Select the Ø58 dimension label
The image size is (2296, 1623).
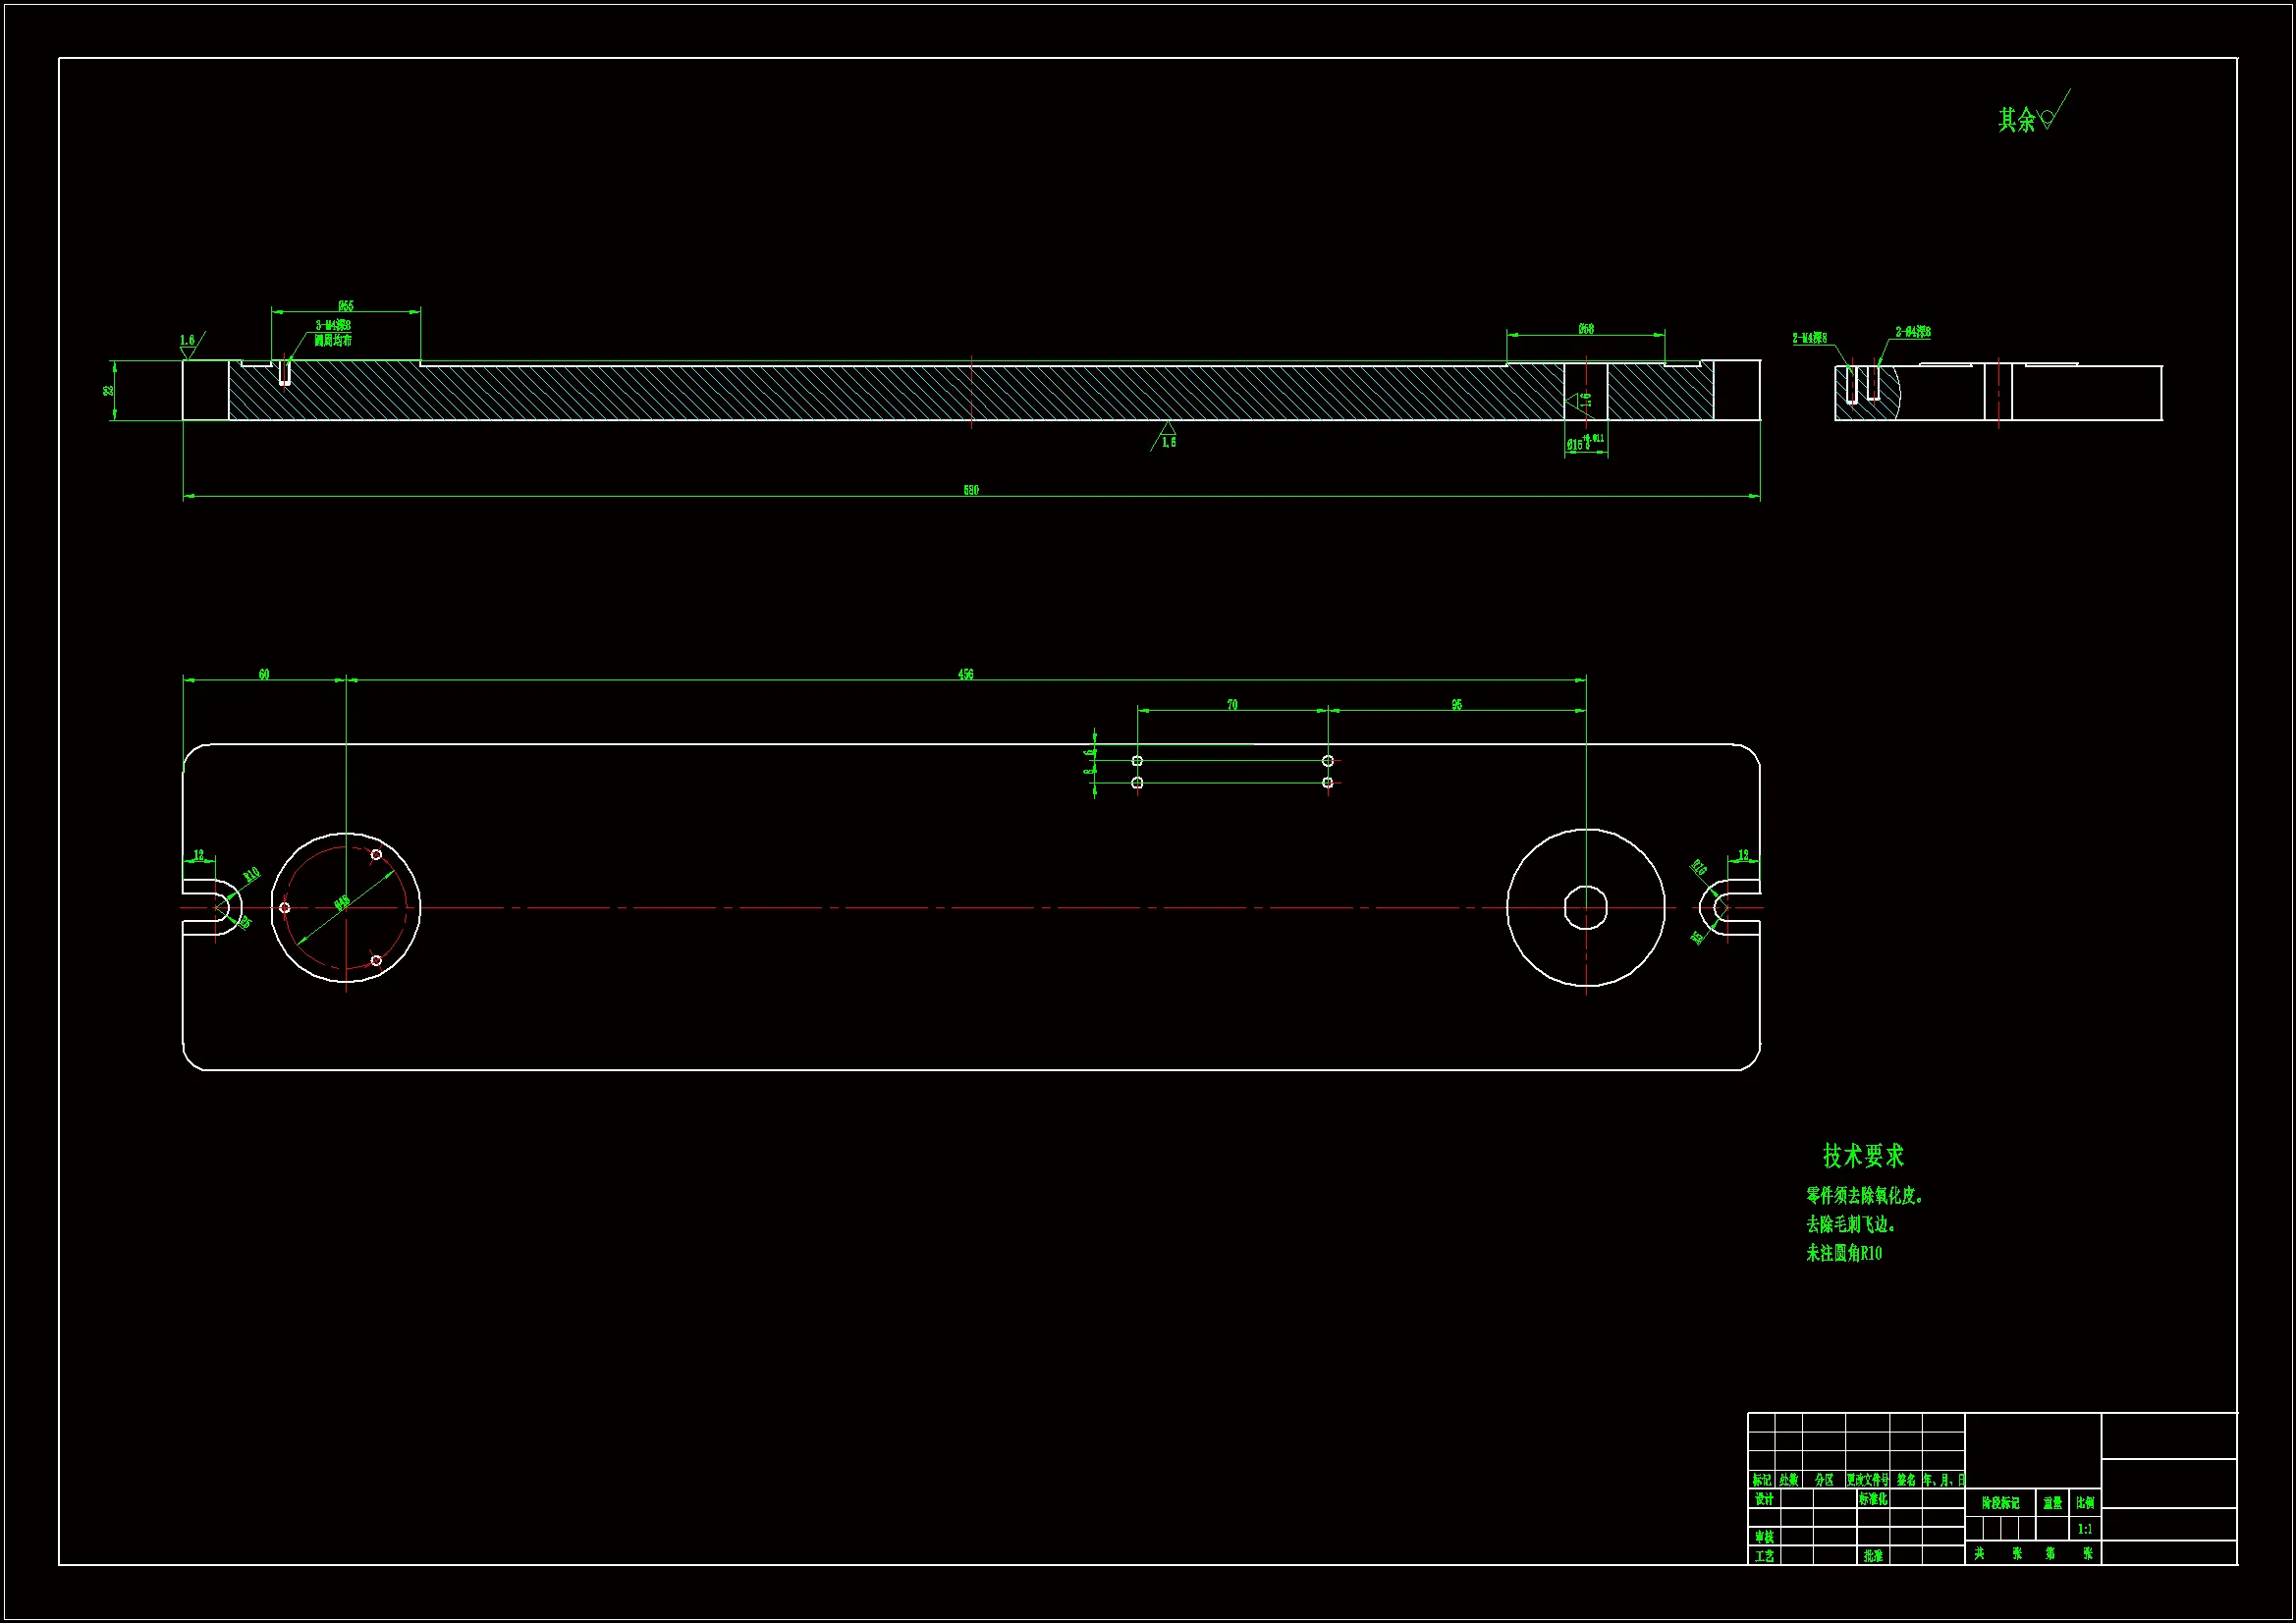pyautogui.click(x=1586, y=329)
